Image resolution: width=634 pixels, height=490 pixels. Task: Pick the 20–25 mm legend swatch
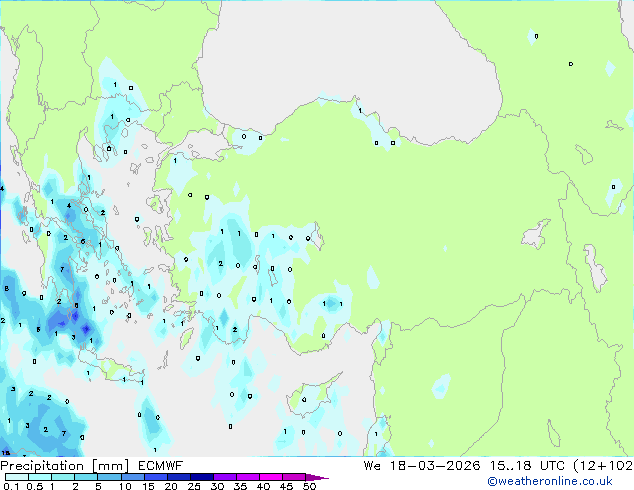178,477
